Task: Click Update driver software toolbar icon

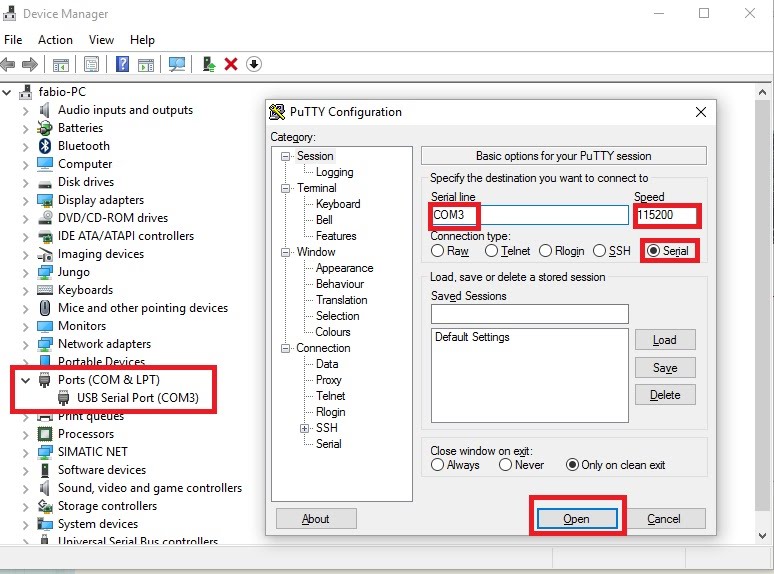Action: [209, 64]
